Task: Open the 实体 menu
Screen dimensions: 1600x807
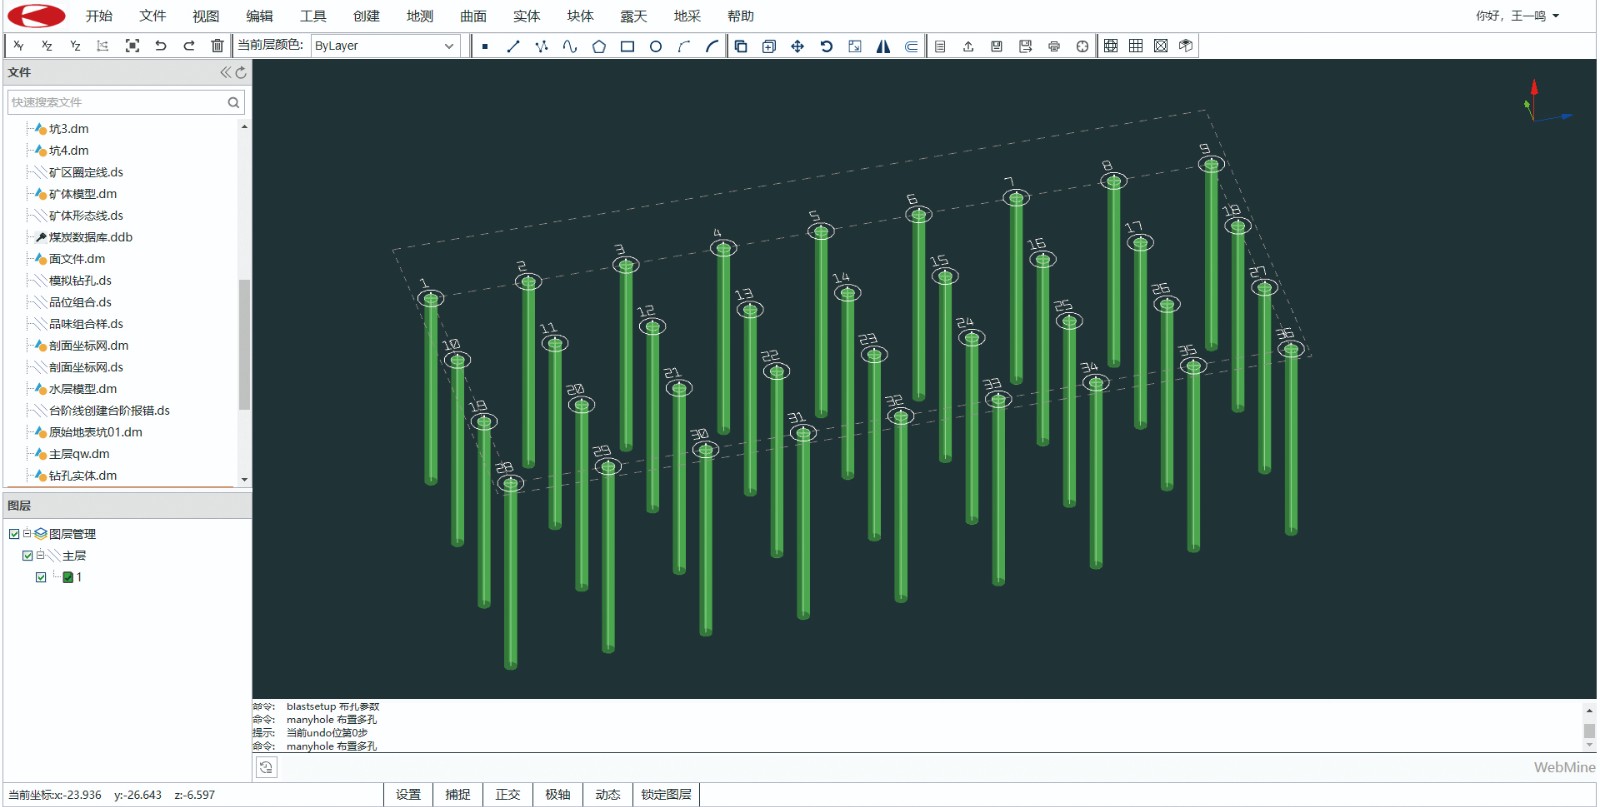Action: click(527, 16)
